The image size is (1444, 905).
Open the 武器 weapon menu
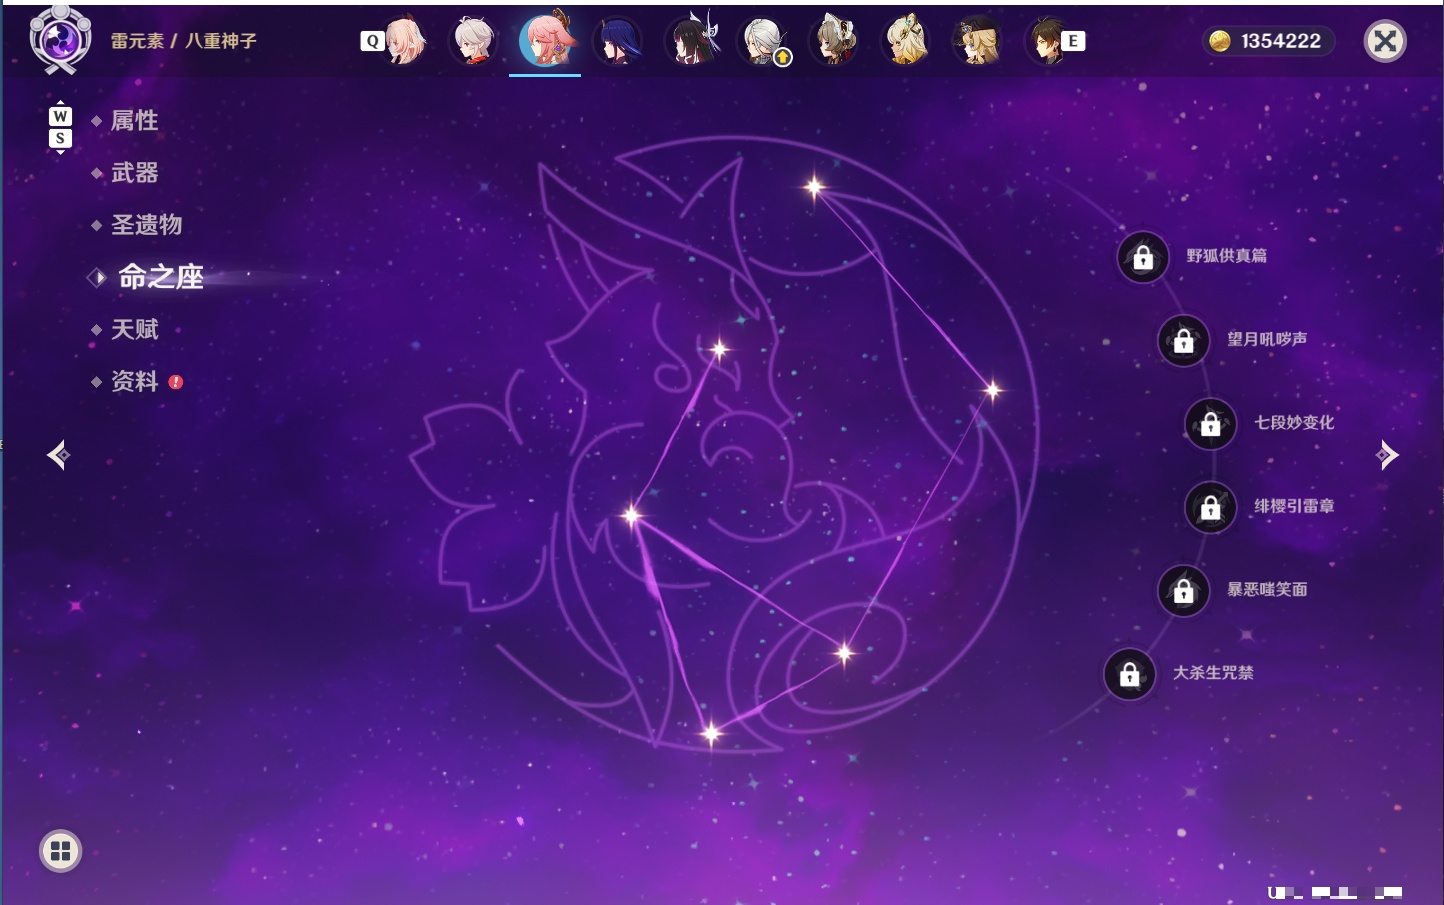134,173
